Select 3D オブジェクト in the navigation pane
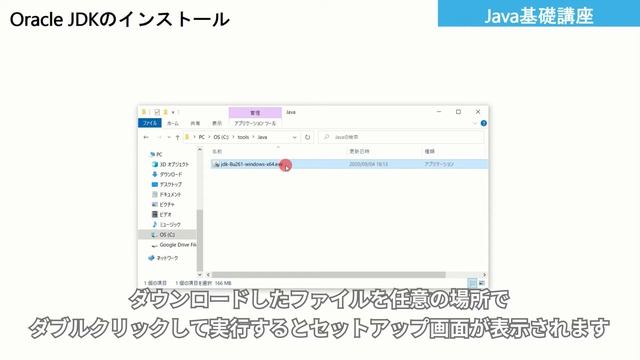Screen dimensions: 640x360 [170, 164]
